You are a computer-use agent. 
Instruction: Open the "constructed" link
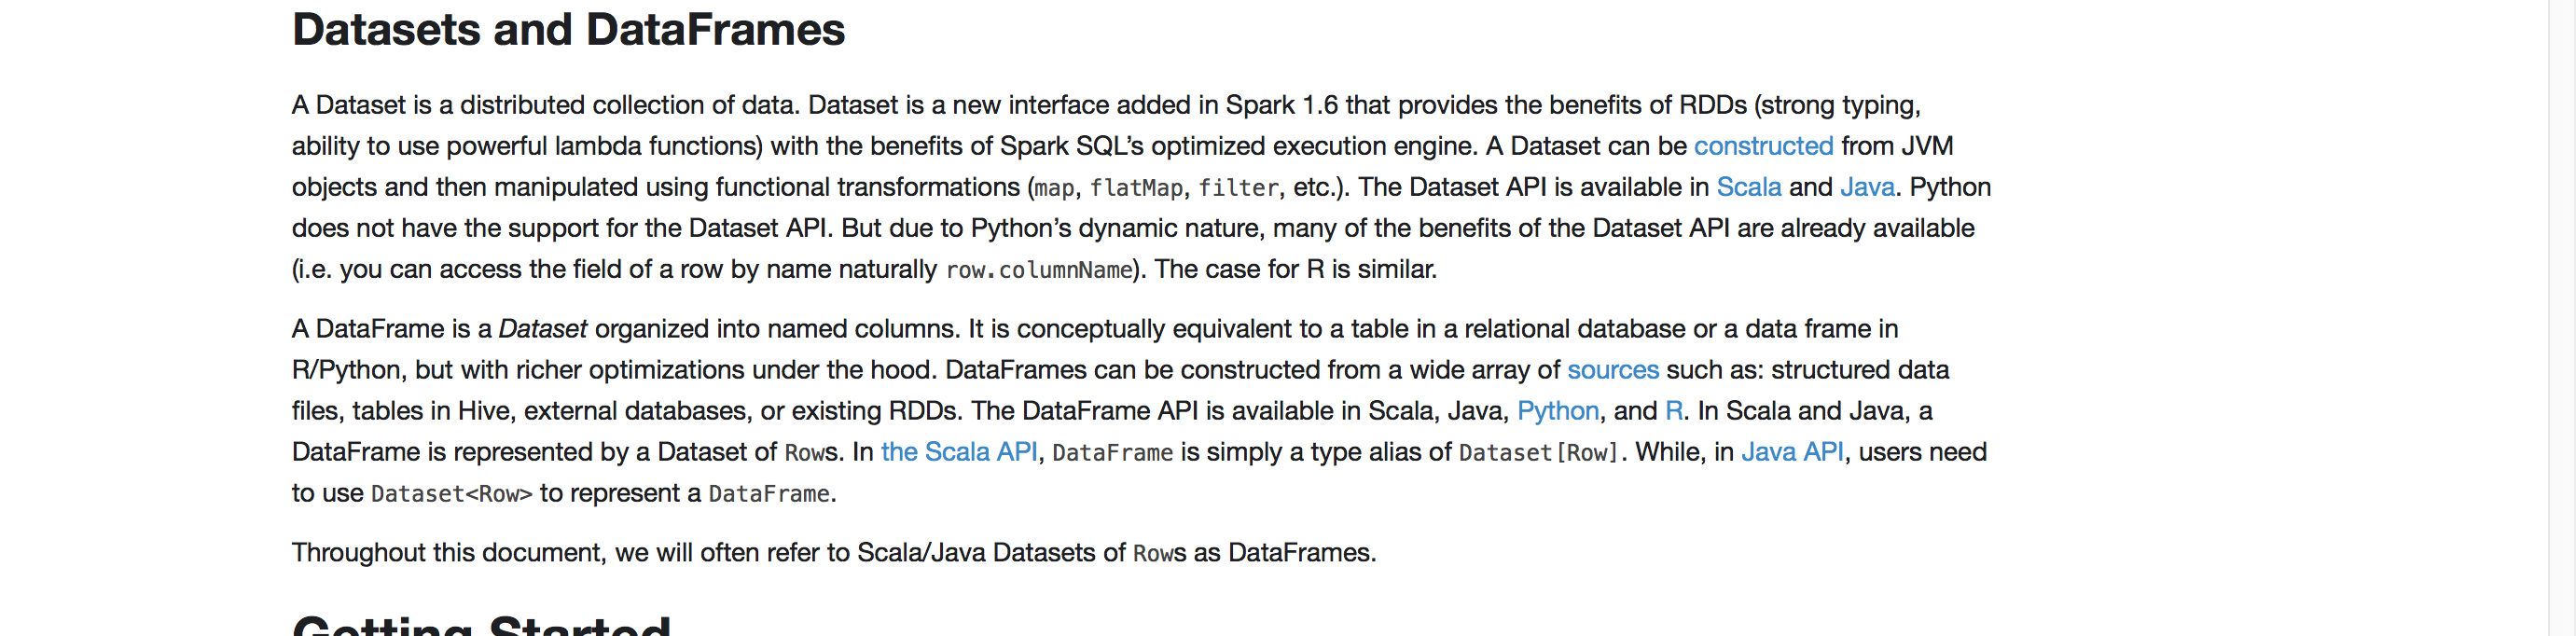coord(1763,146)
